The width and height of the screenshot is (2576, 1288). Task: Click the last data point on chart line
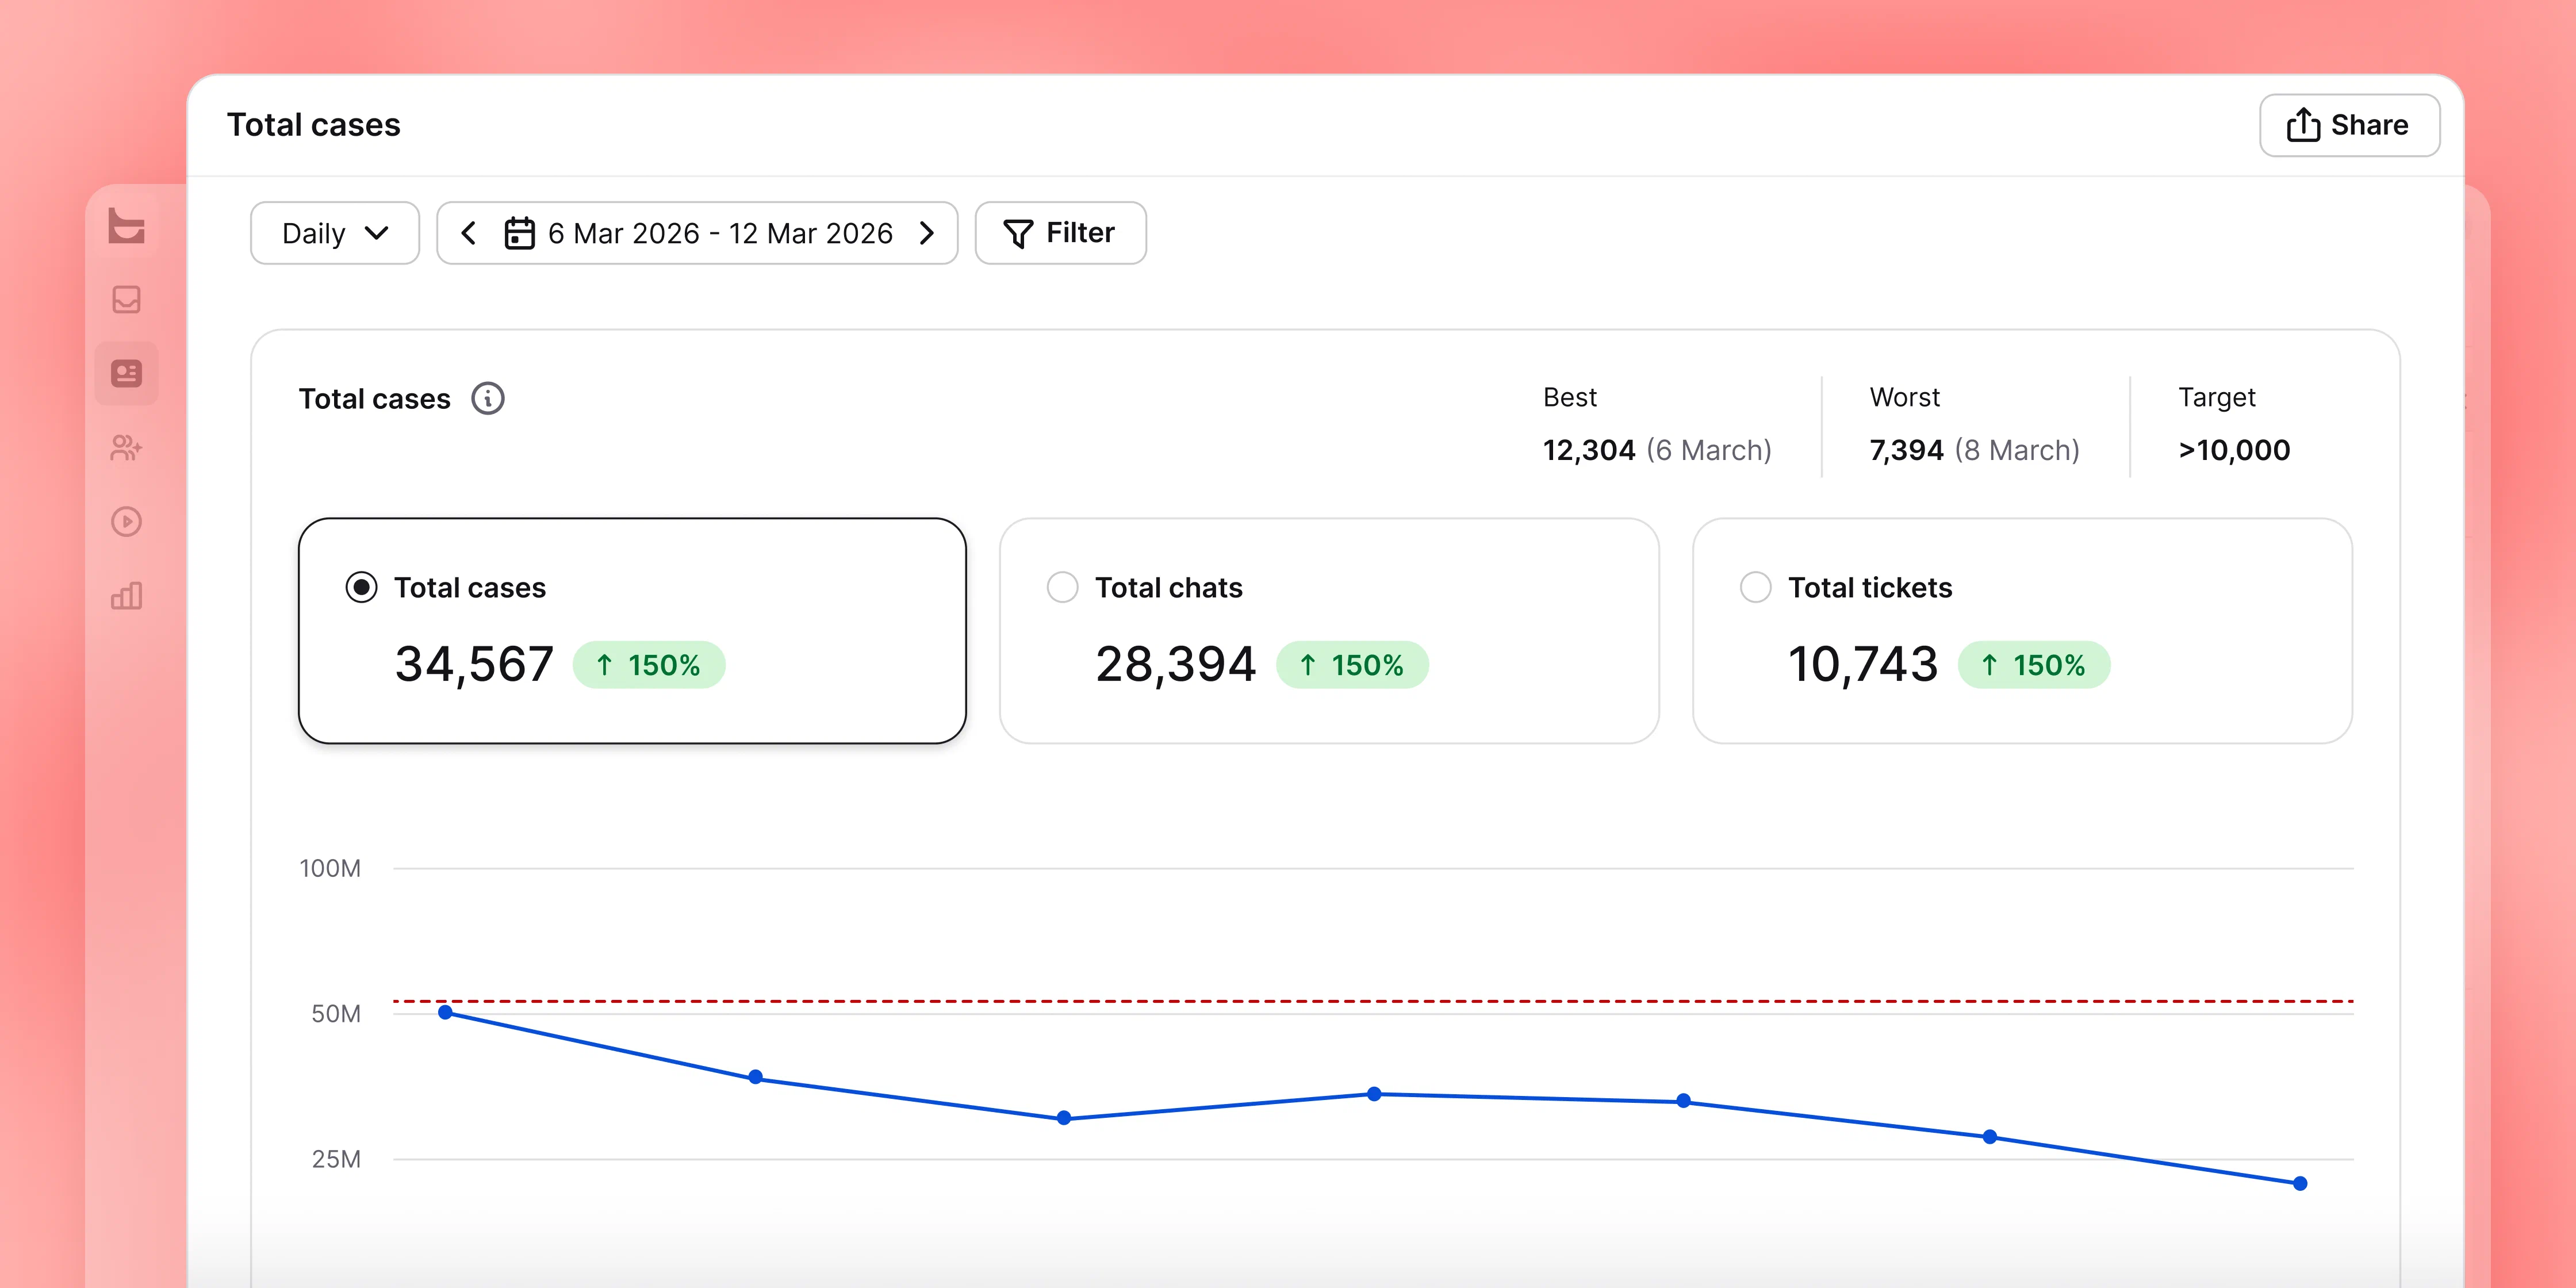point(2300,1184)
